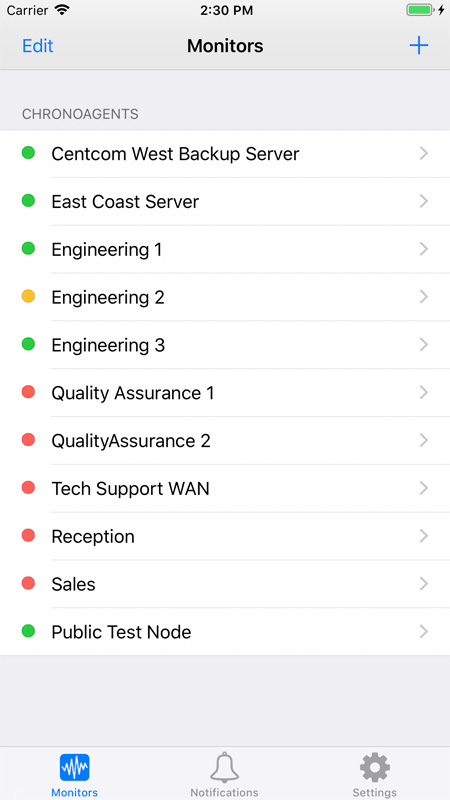Viewport: 450px width, 800px height.
Task: Click the yellow status dot beside Engineering 2
Action: pos(28,296)
